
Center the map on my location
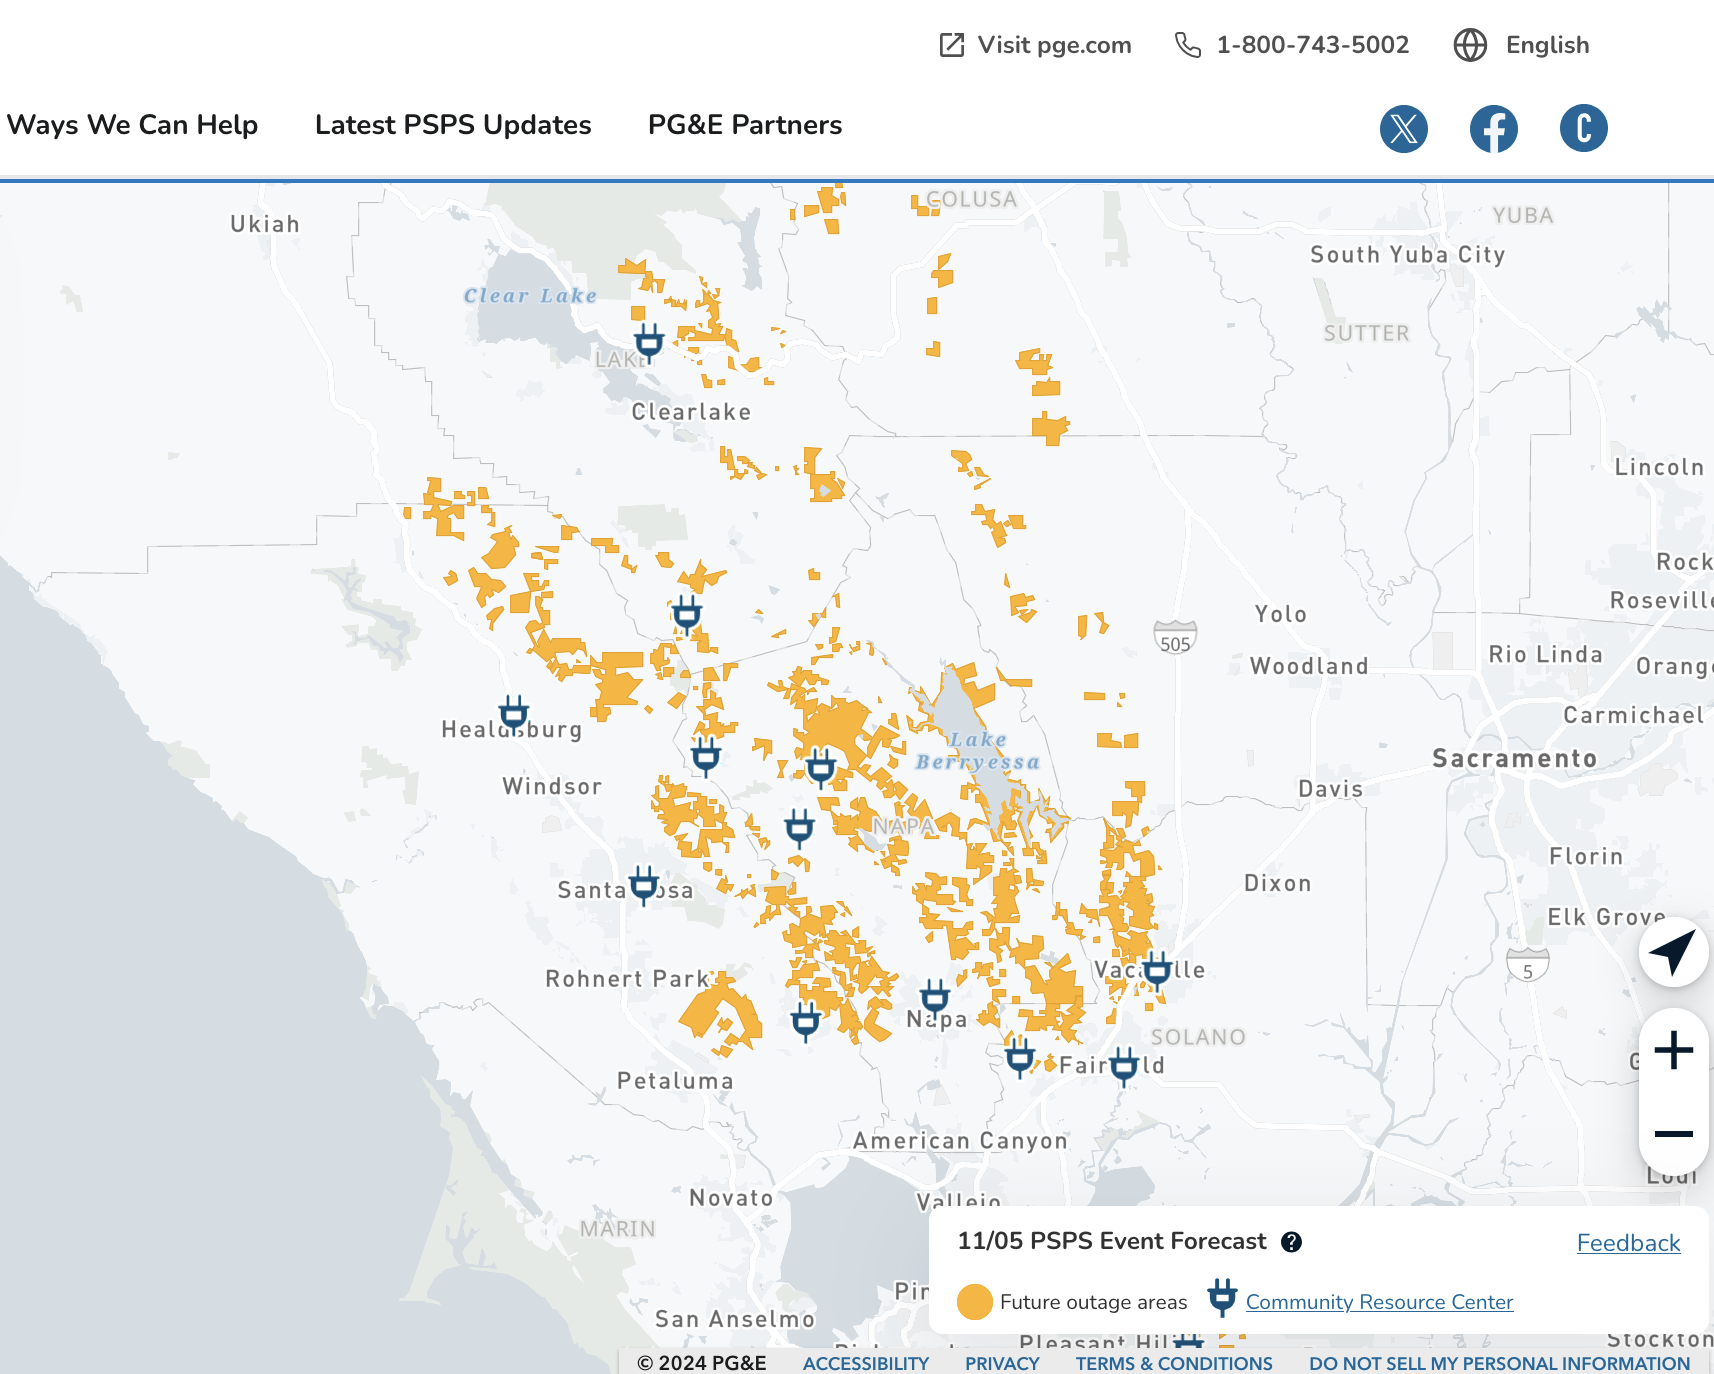tap(1673, 952)
